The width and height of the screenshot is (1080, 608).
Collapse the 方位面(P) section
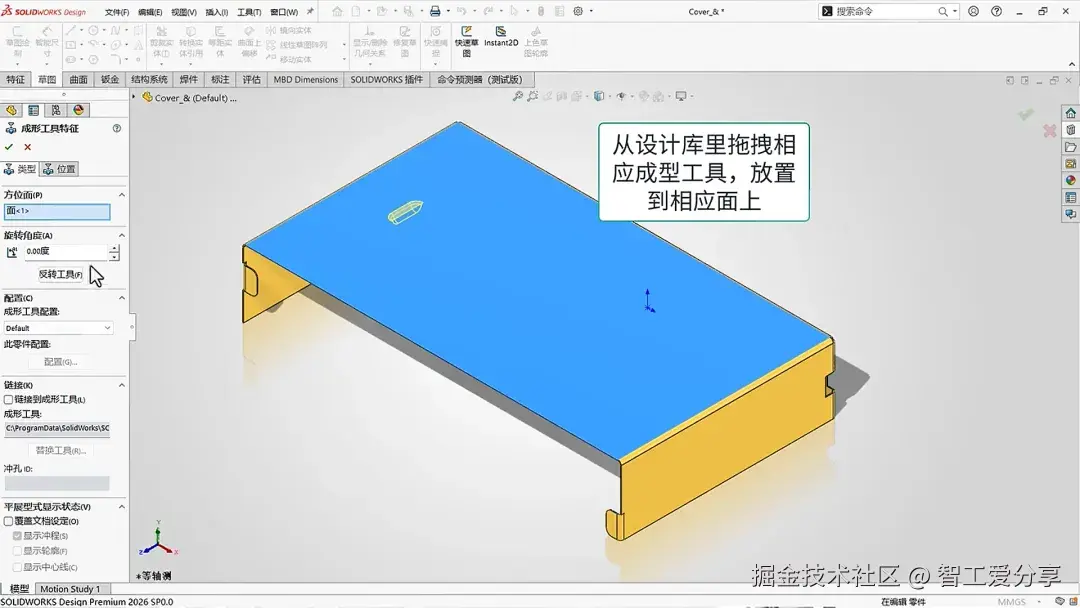click(122, 195)
